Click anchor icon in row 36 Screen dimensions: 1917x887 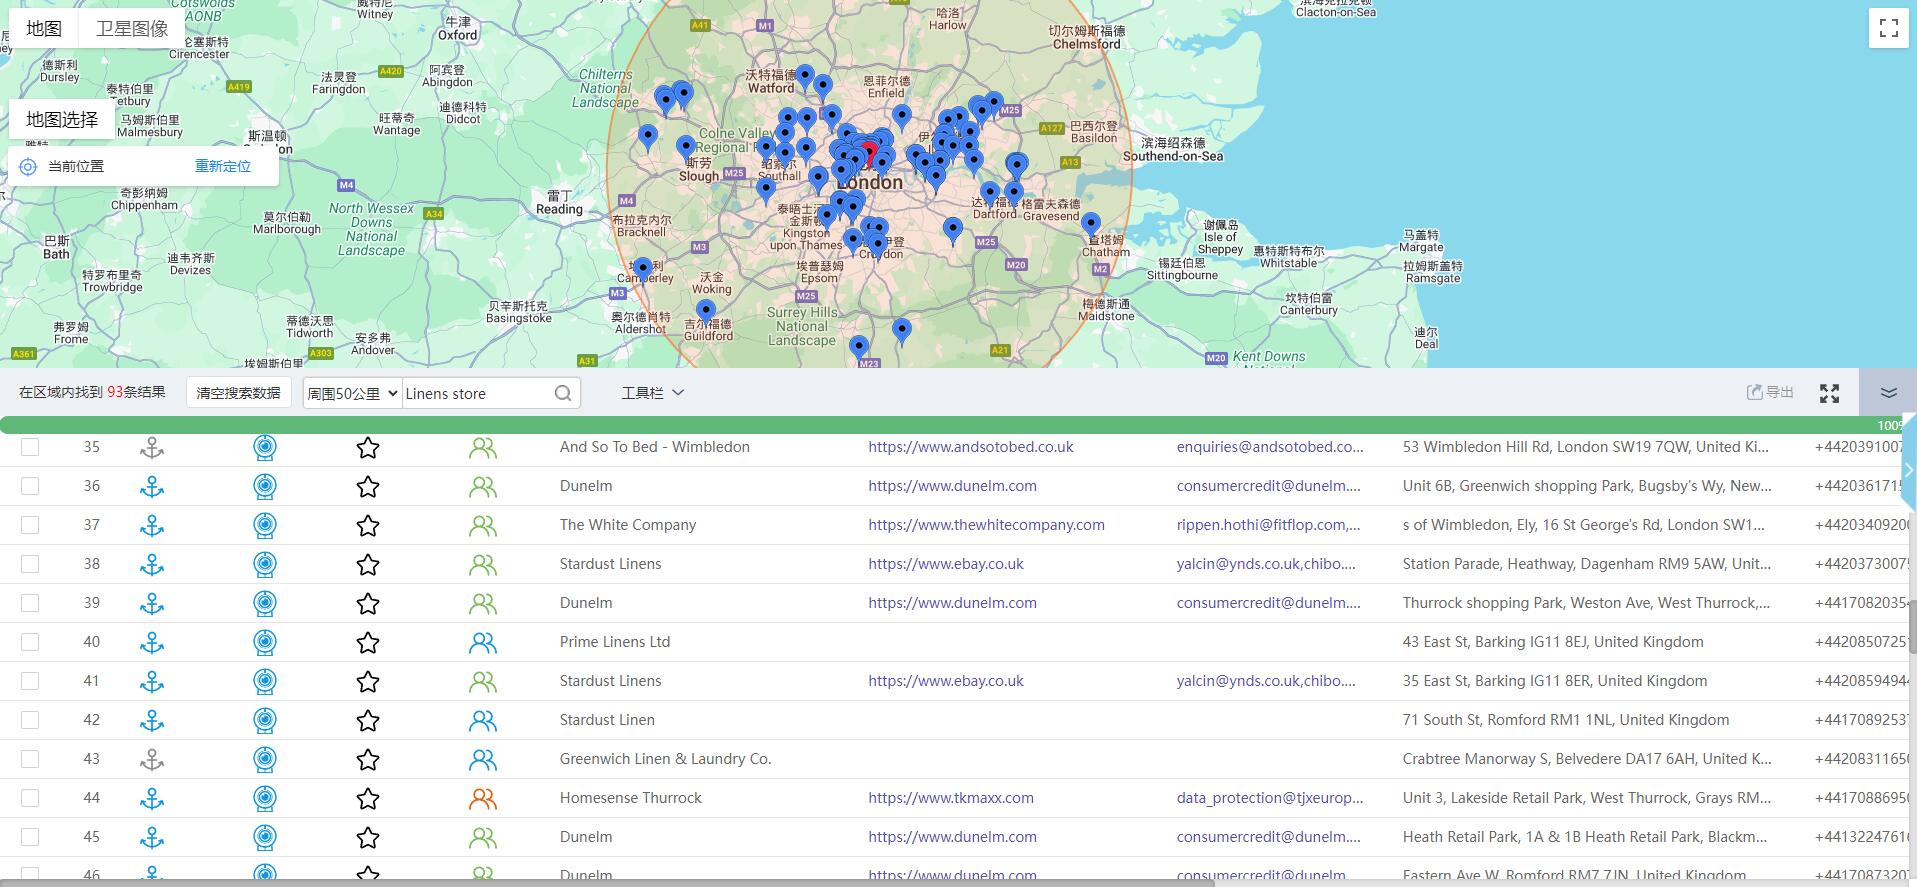click(152, 487)
